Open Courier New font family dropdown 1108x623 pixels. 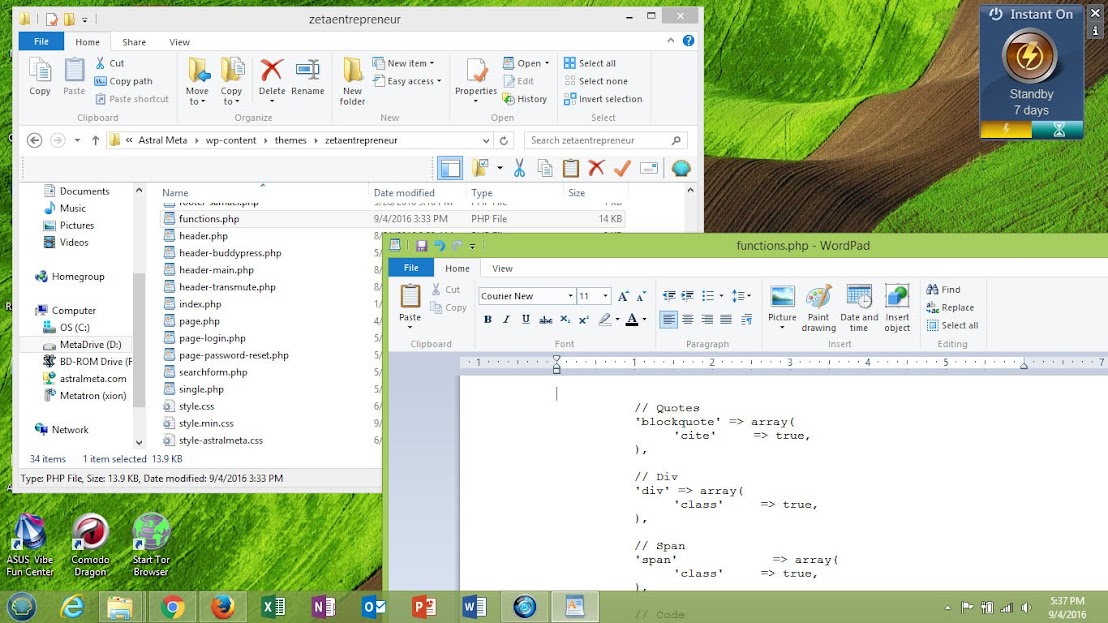tap(570, 296)
